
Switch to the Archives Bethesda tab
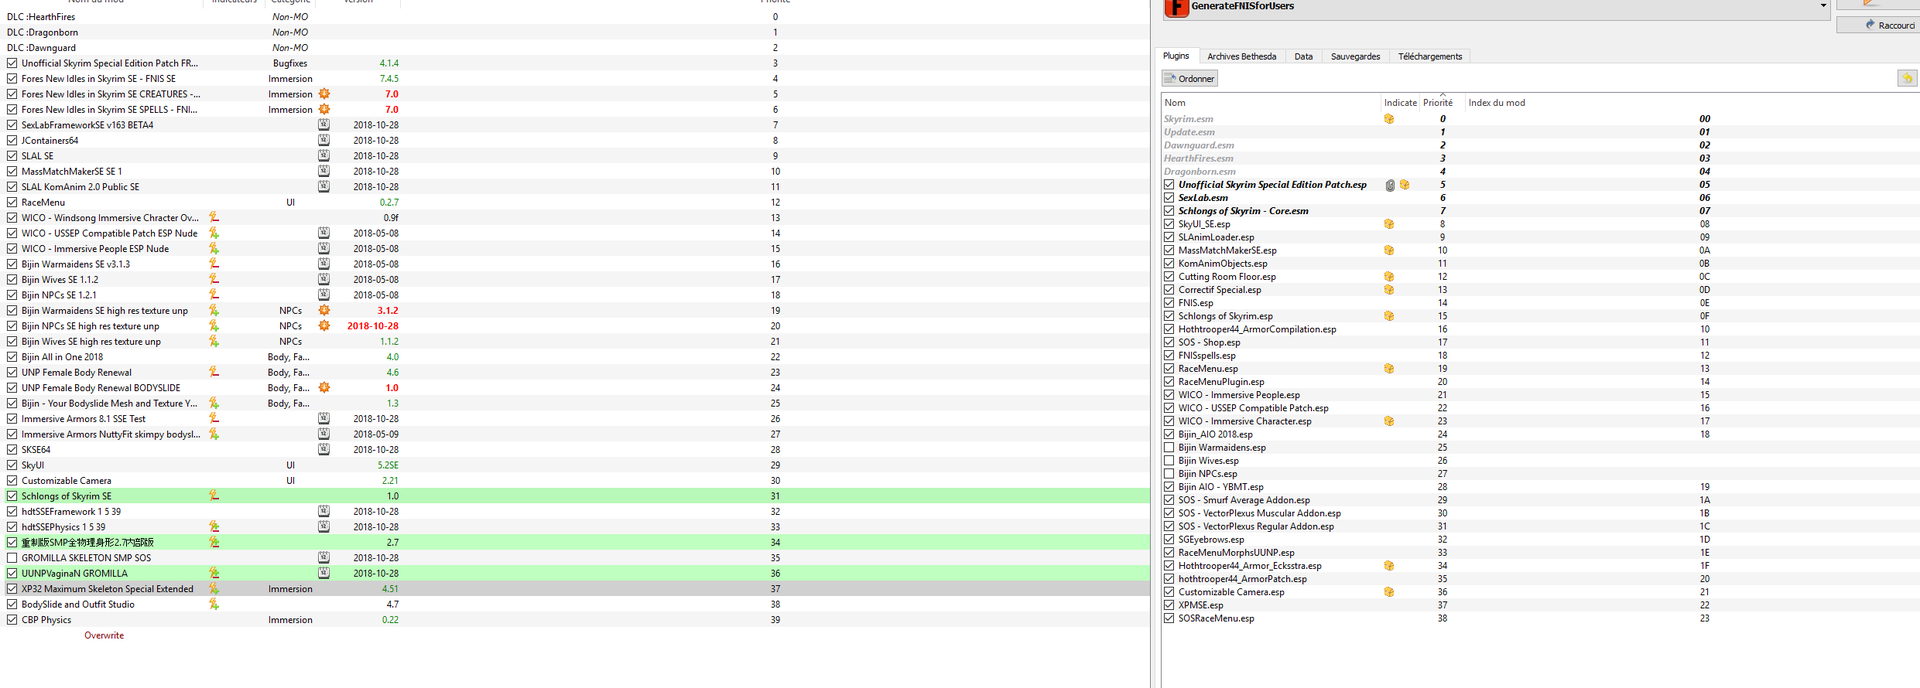point(1241,56)
